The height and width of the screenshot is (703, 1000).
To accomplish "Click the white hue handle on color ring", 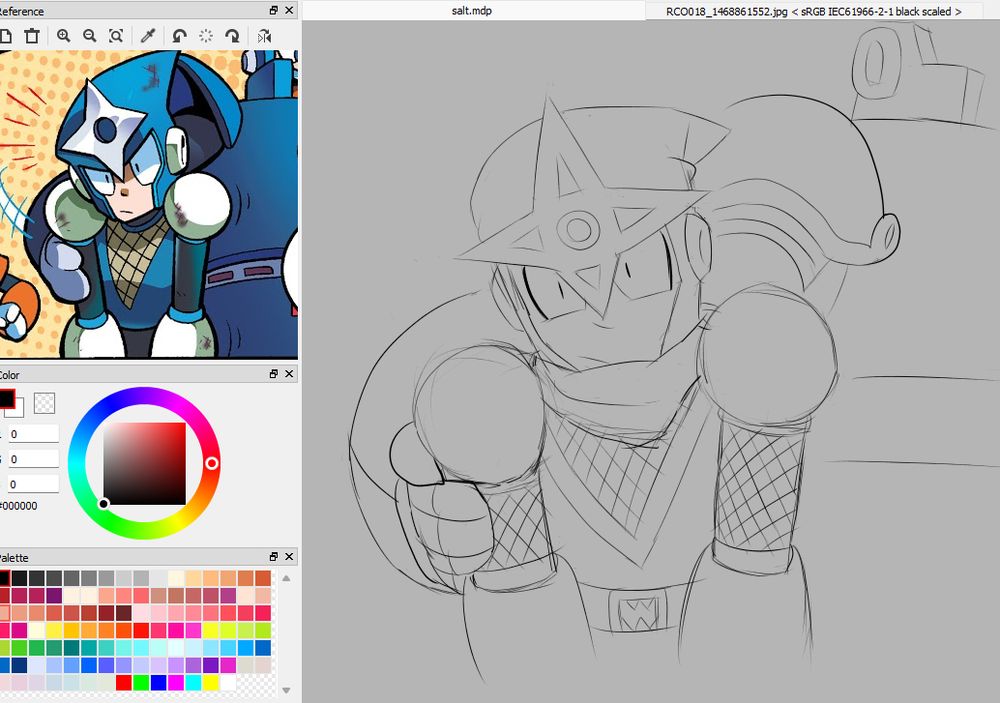I will (212, 463).
